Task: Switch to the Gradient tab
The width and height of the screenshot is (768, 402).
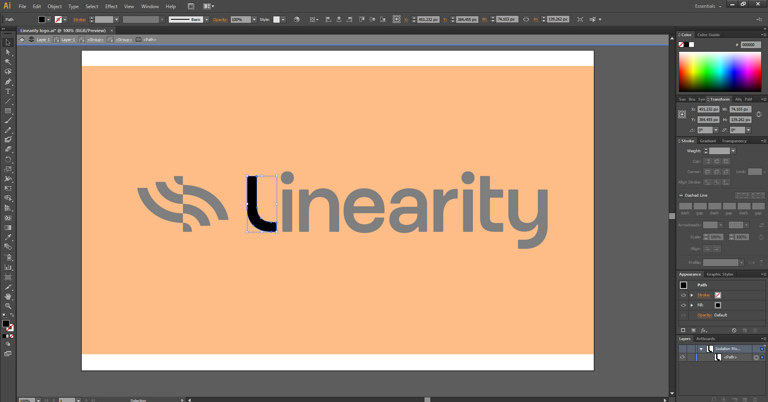Action: [708, 141]
